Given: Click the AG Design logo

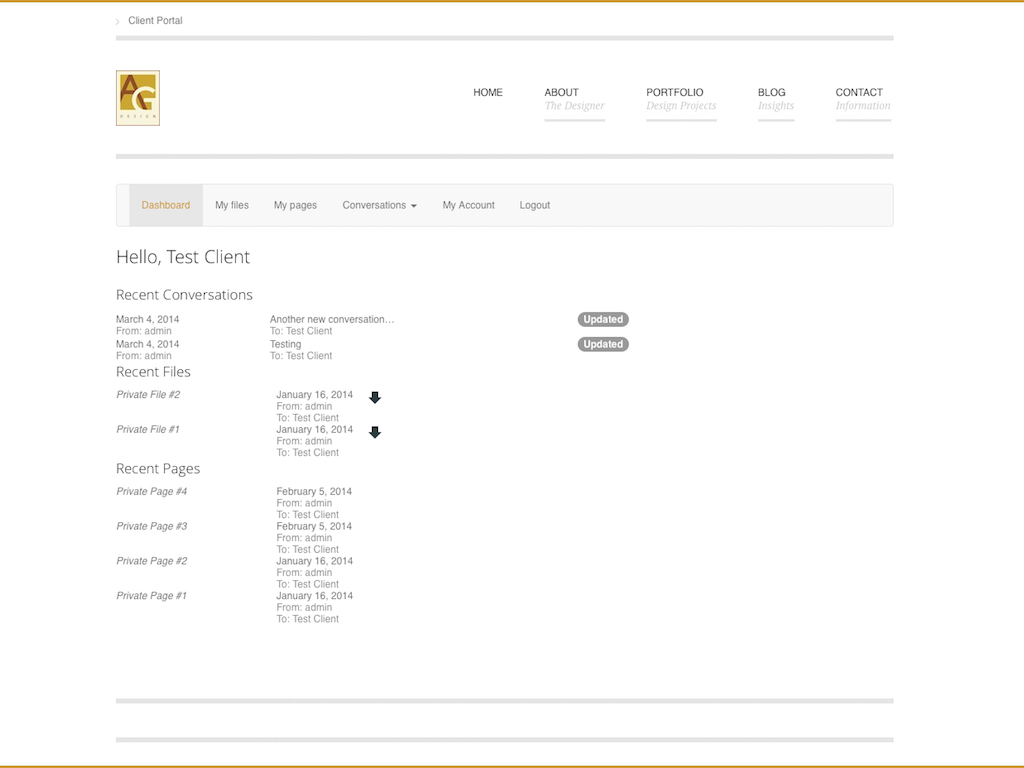Looking at the screenshot, I should (x=138, y=98).
